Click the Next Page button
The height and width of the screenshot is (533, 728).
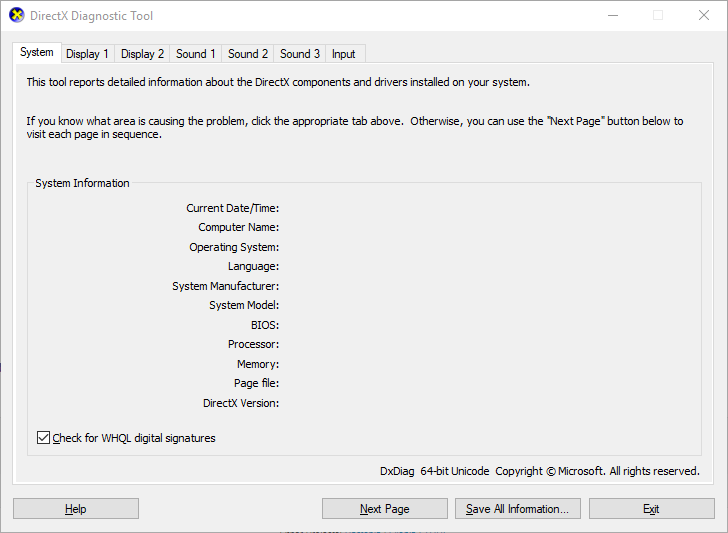click(x=384, y=509)
